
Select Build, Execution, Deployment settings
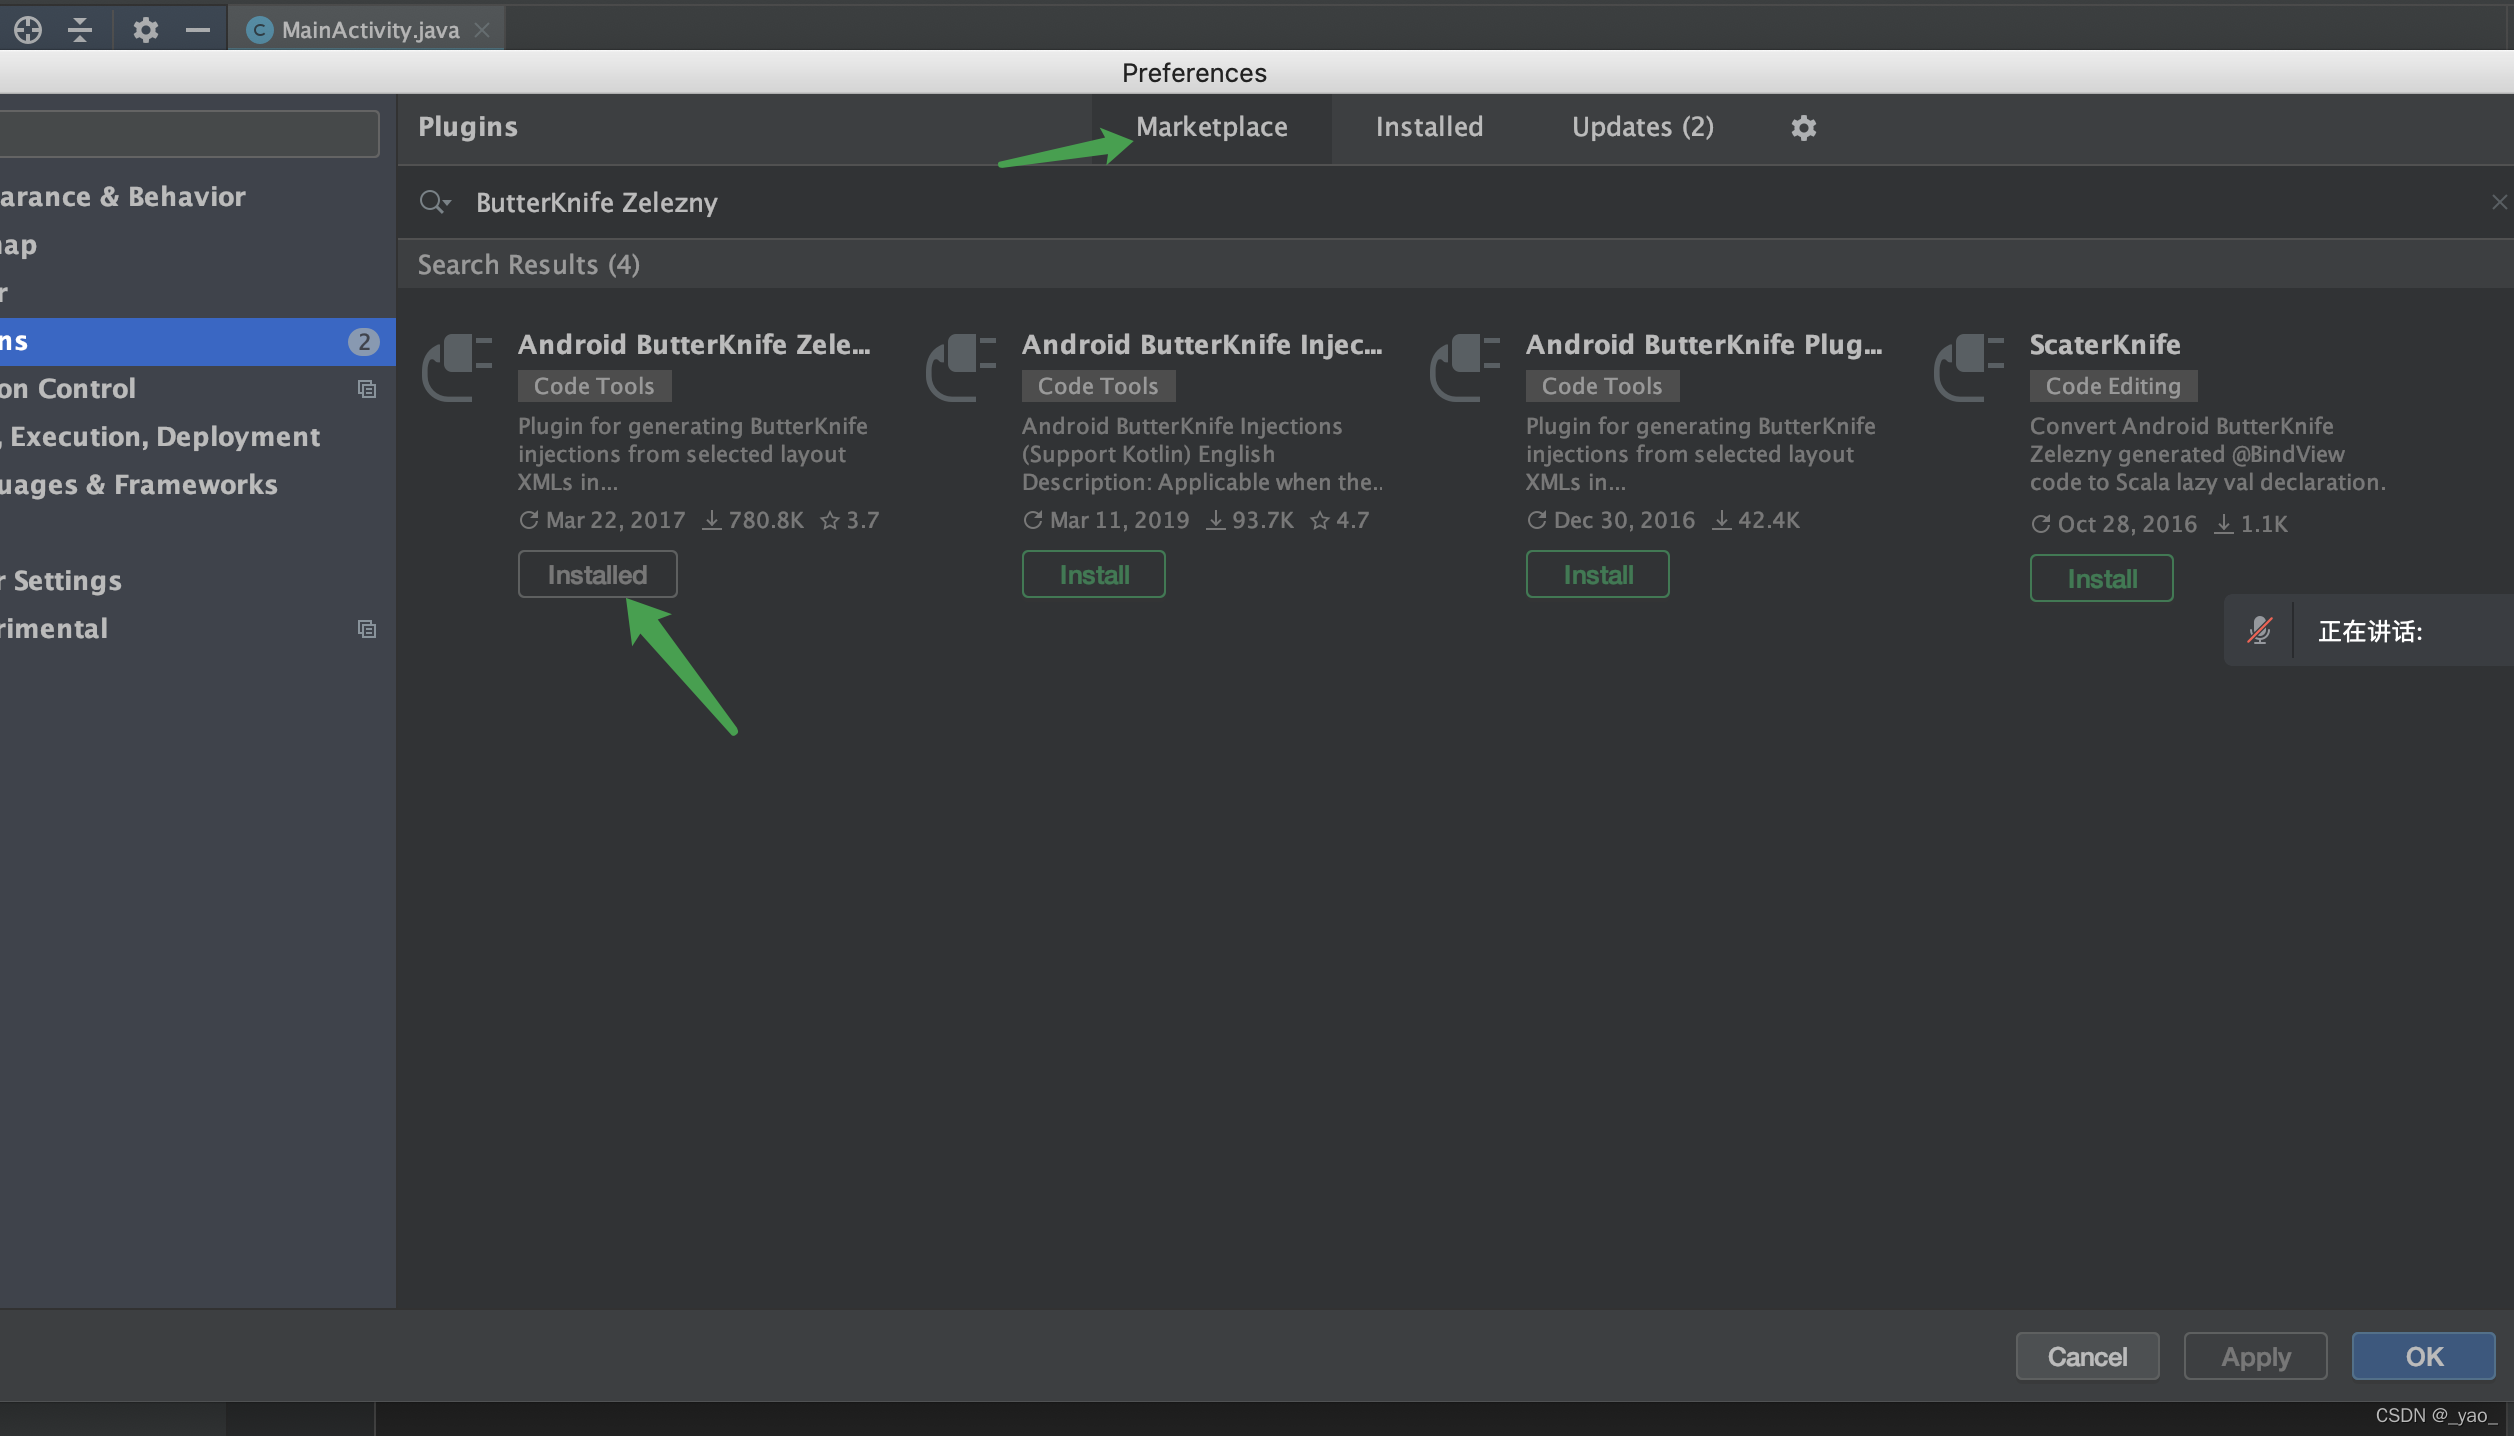(198, 437)
